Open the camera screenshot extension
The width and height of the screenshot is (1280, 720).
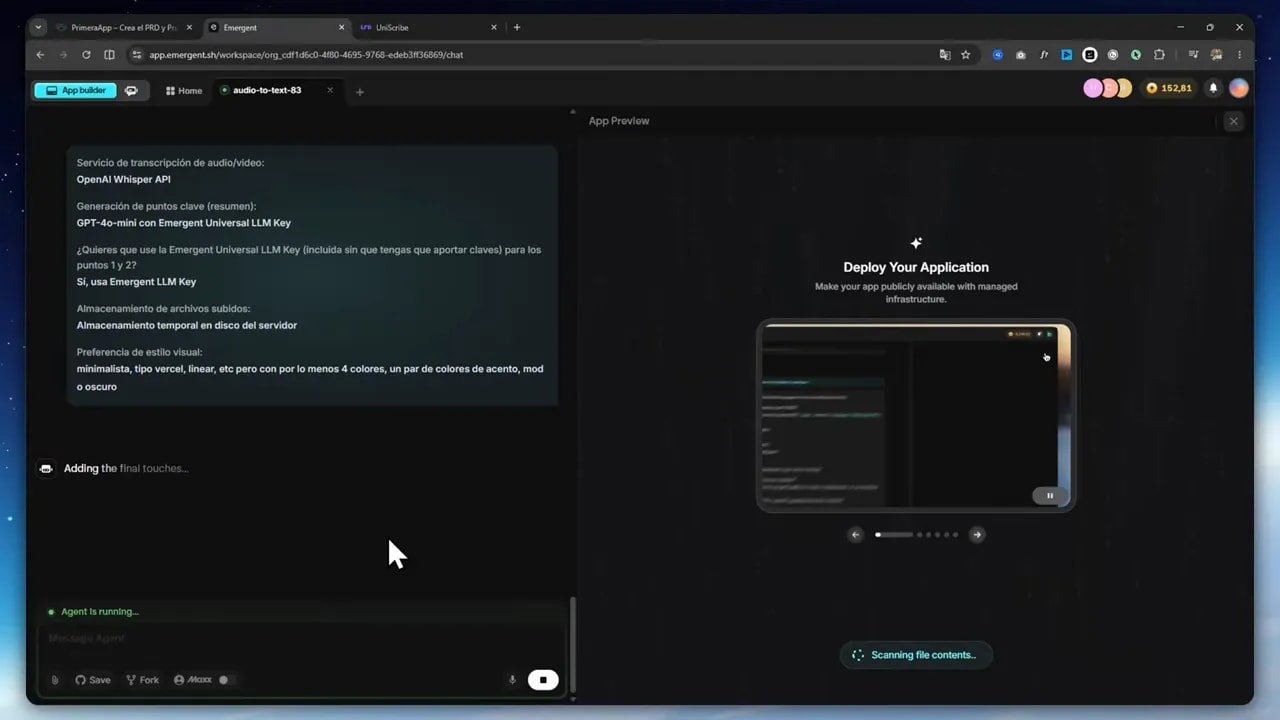click(x=1021, y=55)
